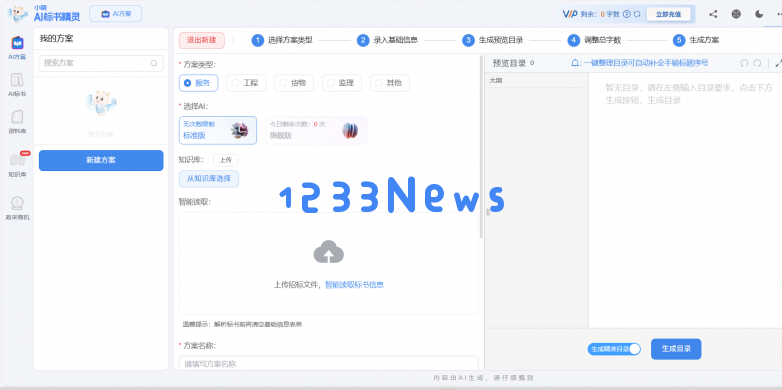
Task: Select the 监理 plan type
Action: click(x=342, y=83)
